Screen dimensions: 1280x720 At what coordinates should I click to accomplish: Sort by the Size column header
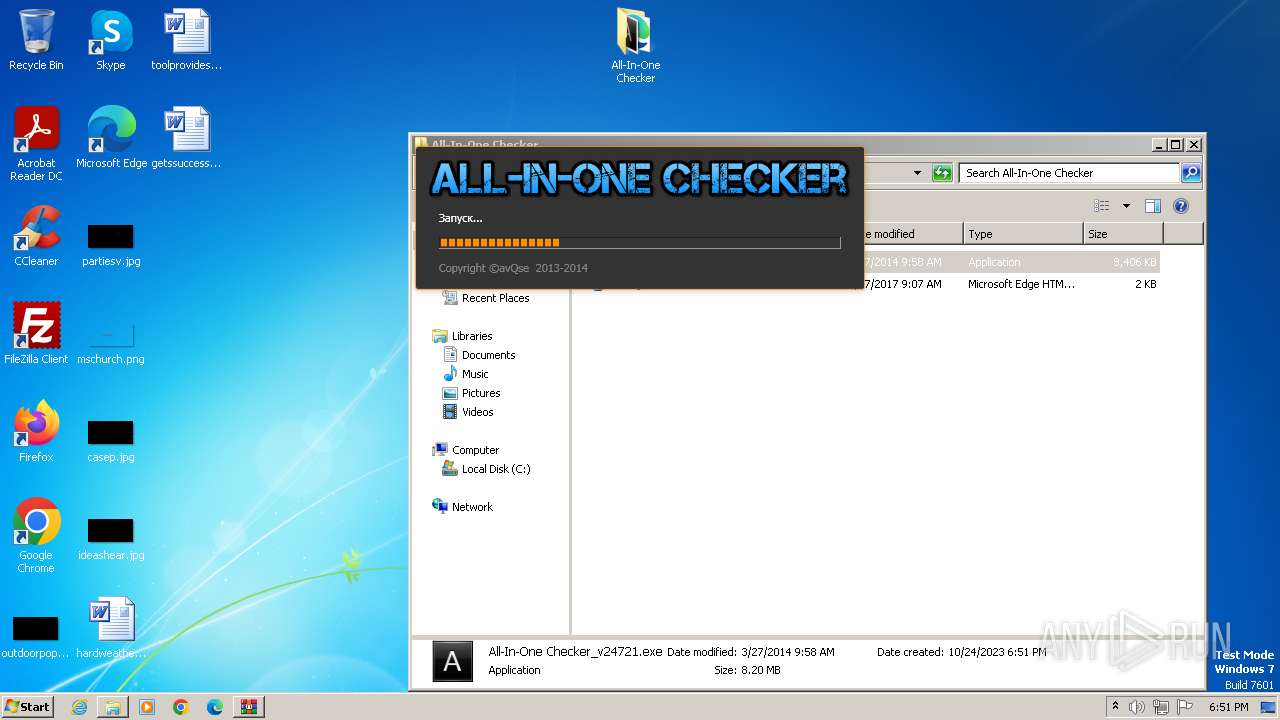pyautogui.click(x=1123, y=234)
